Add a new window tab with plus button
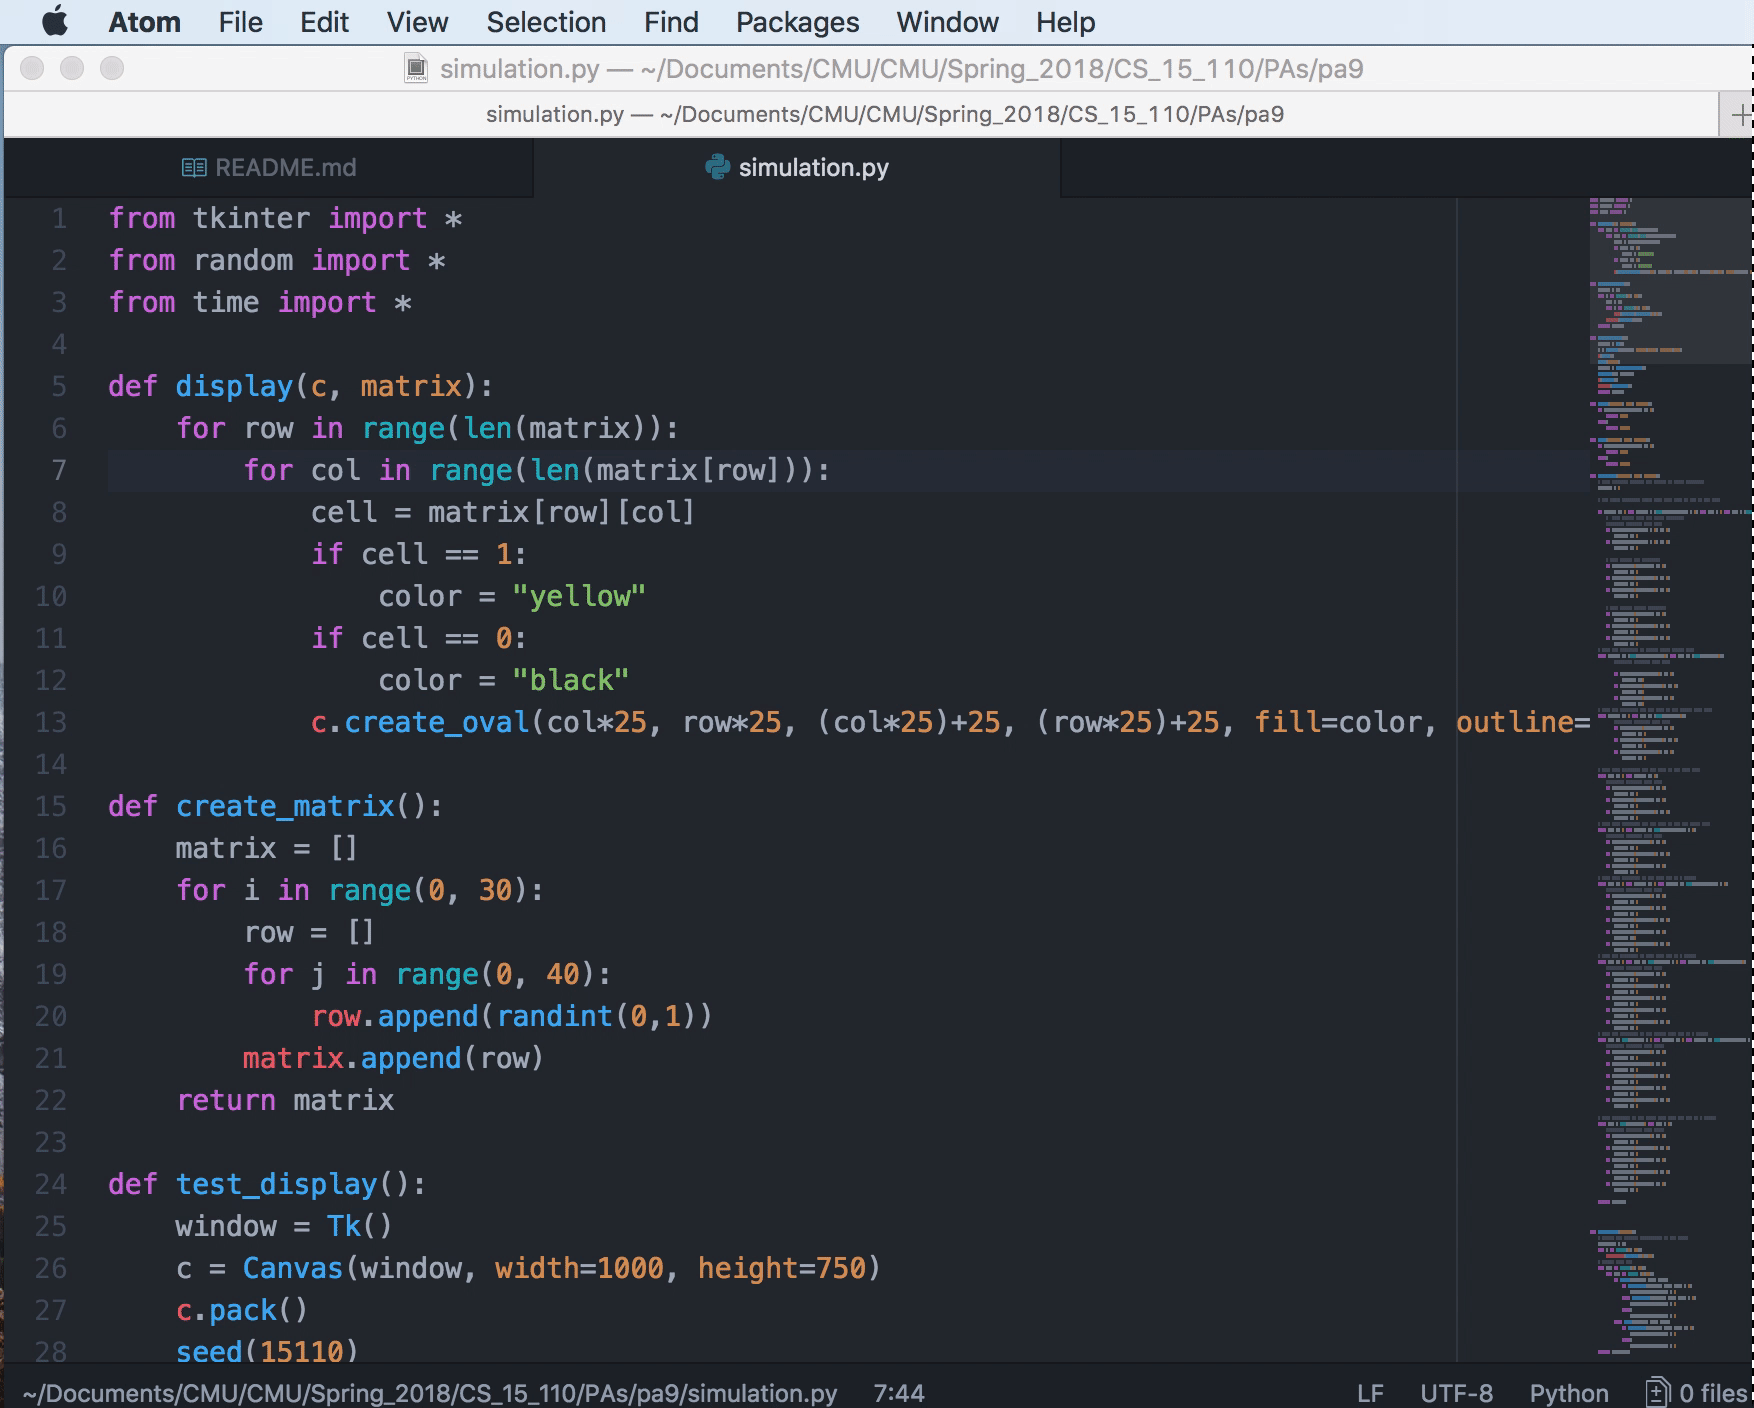This screenshot has height=1408, width=1754. [1740, 115]
